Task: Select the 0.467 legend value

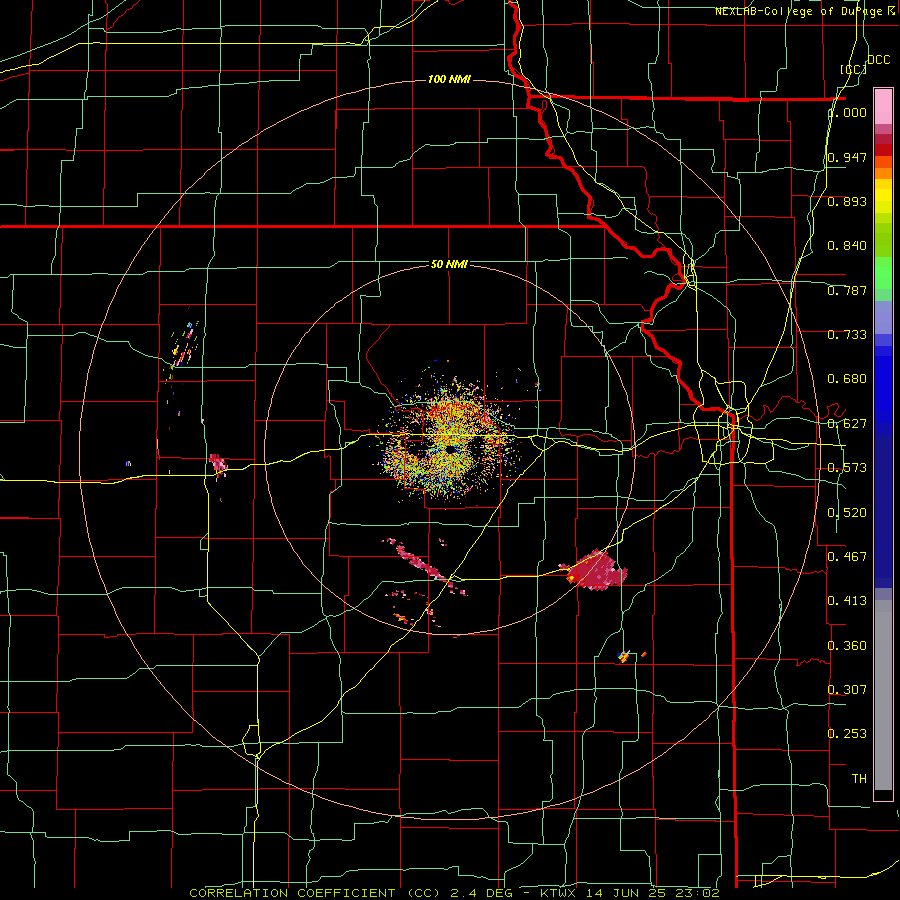Action: [x=847, y=556]
